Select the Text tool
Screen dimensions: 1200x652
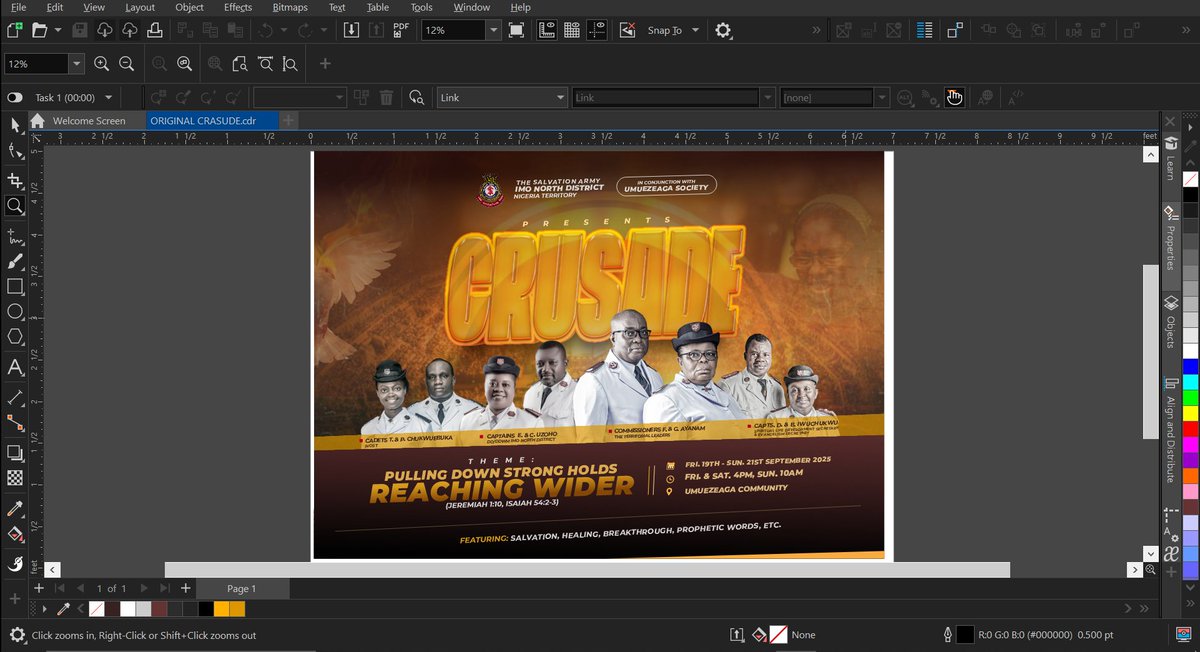tap(15, 368)
